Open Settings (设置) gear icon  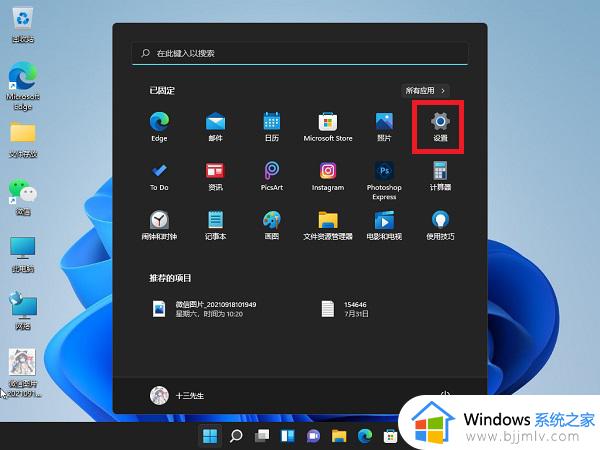(x=440, y=127)
